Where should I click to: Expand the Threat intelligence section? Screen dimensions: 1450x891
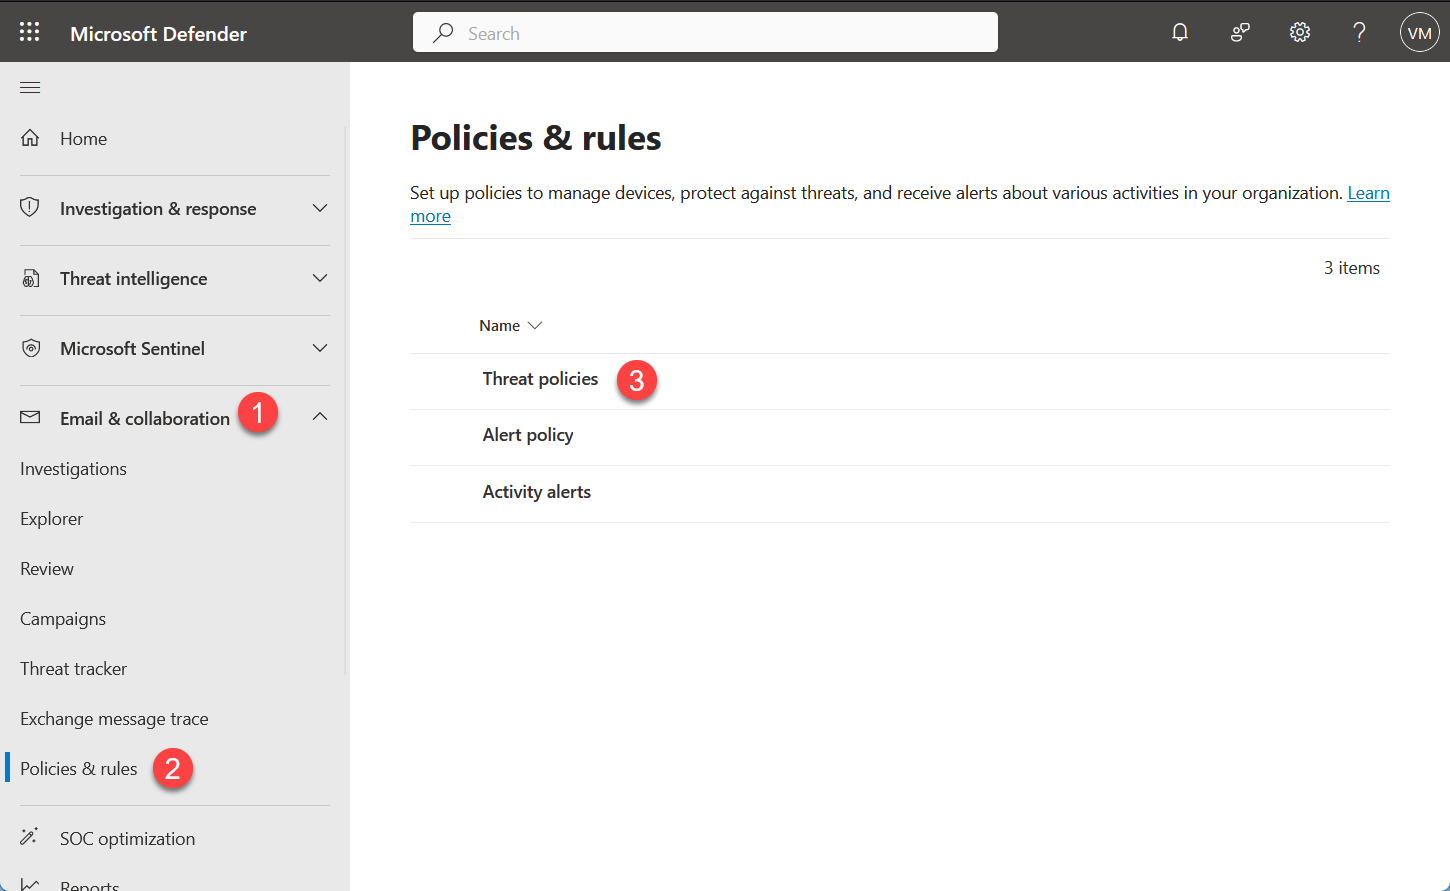click(x=319, y=278)
